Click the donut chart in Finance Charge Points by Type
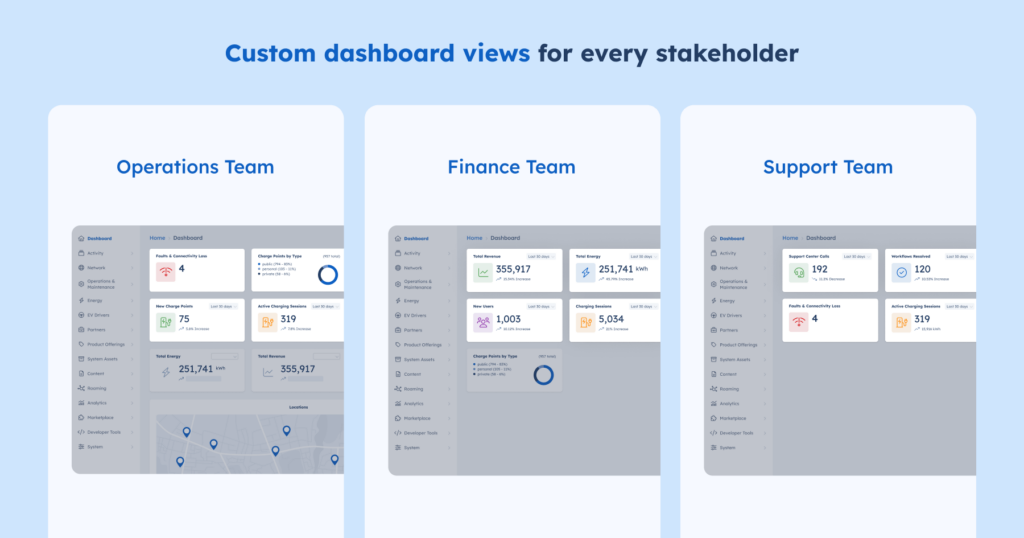This screenshot has width=1024, height=538. pos(543,375)
